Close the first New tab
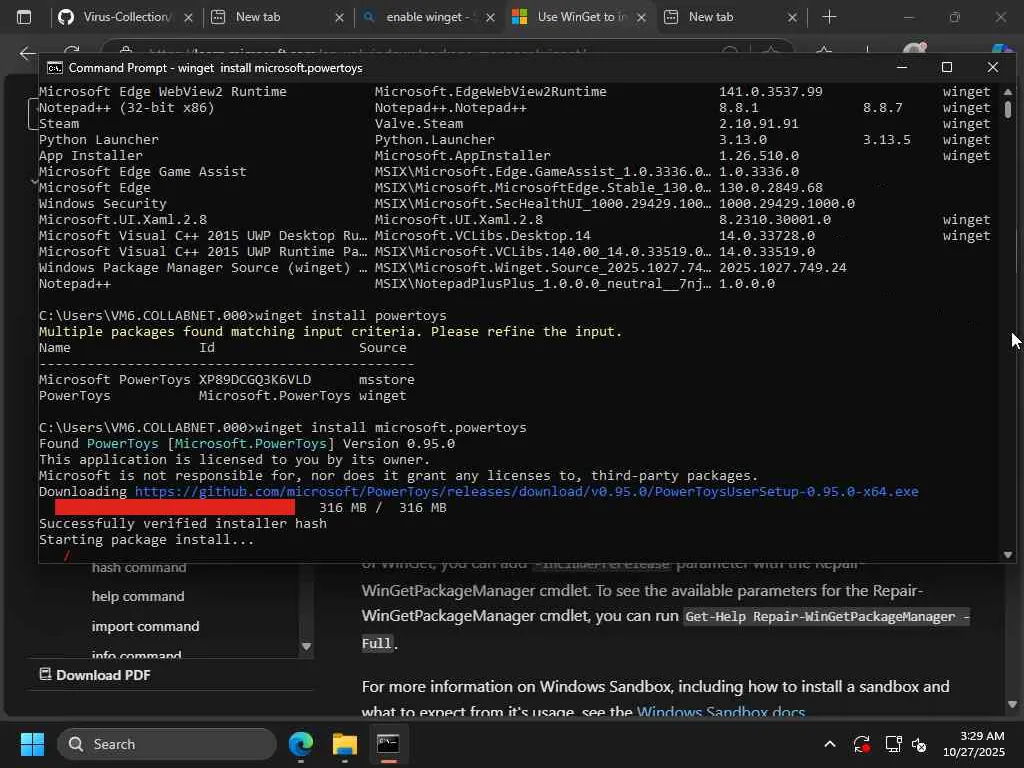The width and height of the screenshot is (1024, 768). (339, 18)
